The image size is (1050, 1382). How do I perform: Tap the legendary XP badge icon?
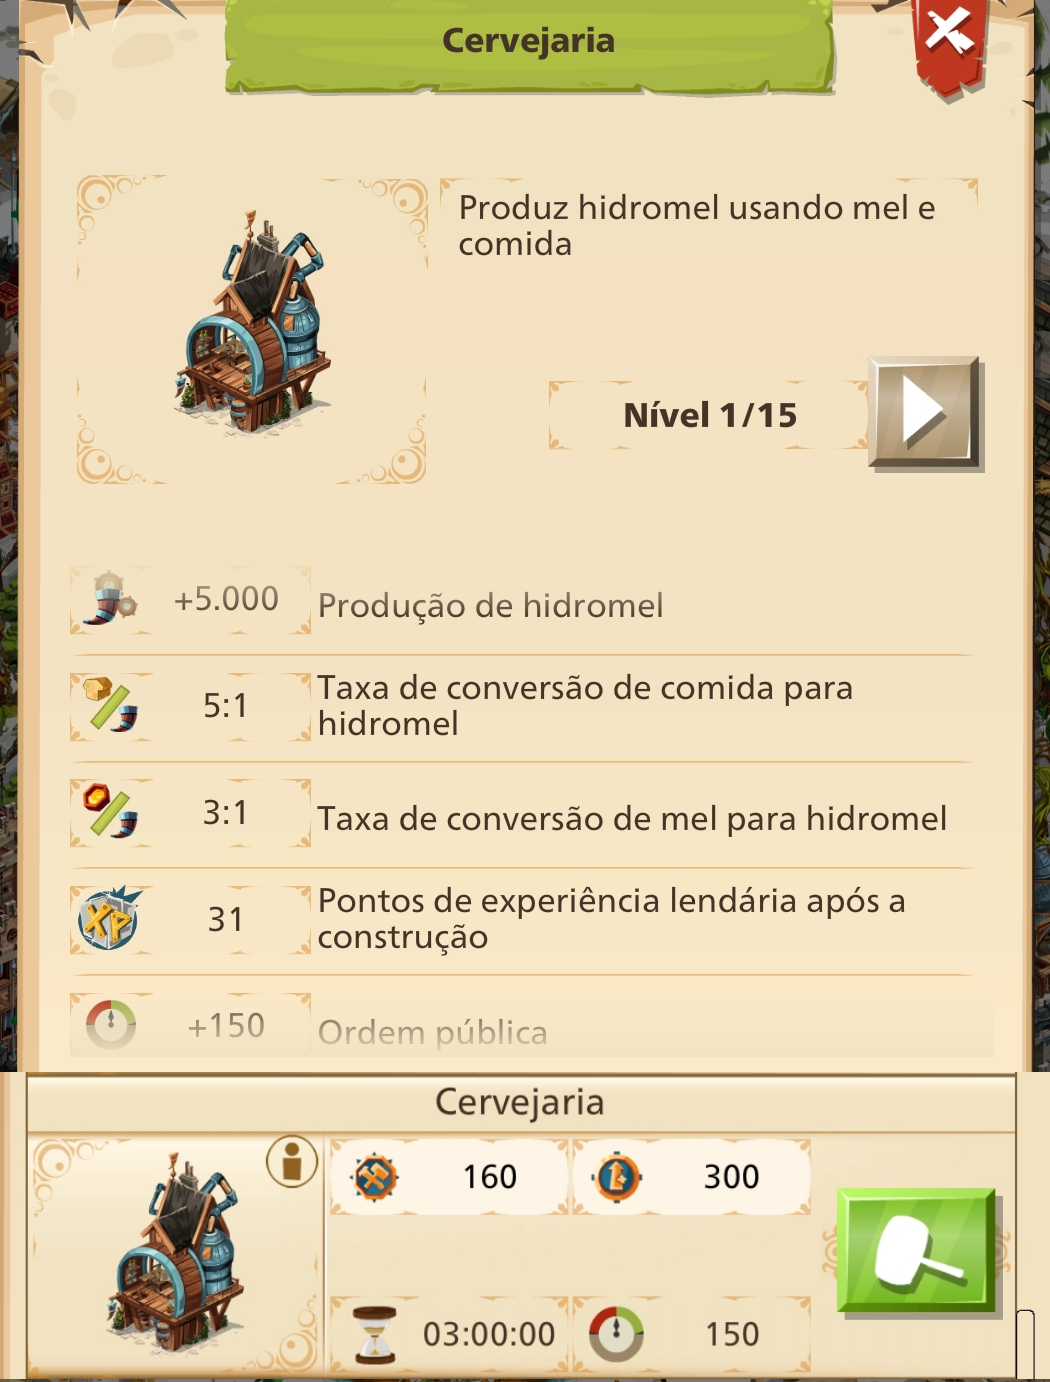pos(109,918)
